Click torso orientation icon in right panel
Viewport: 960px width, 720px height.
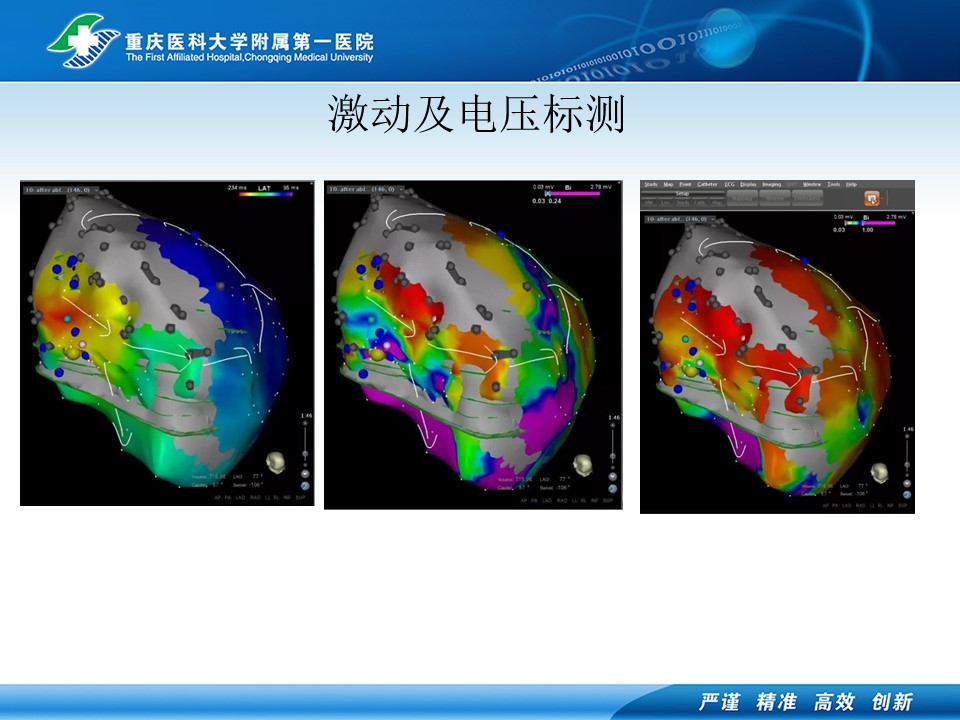click(x=880, y=472)
